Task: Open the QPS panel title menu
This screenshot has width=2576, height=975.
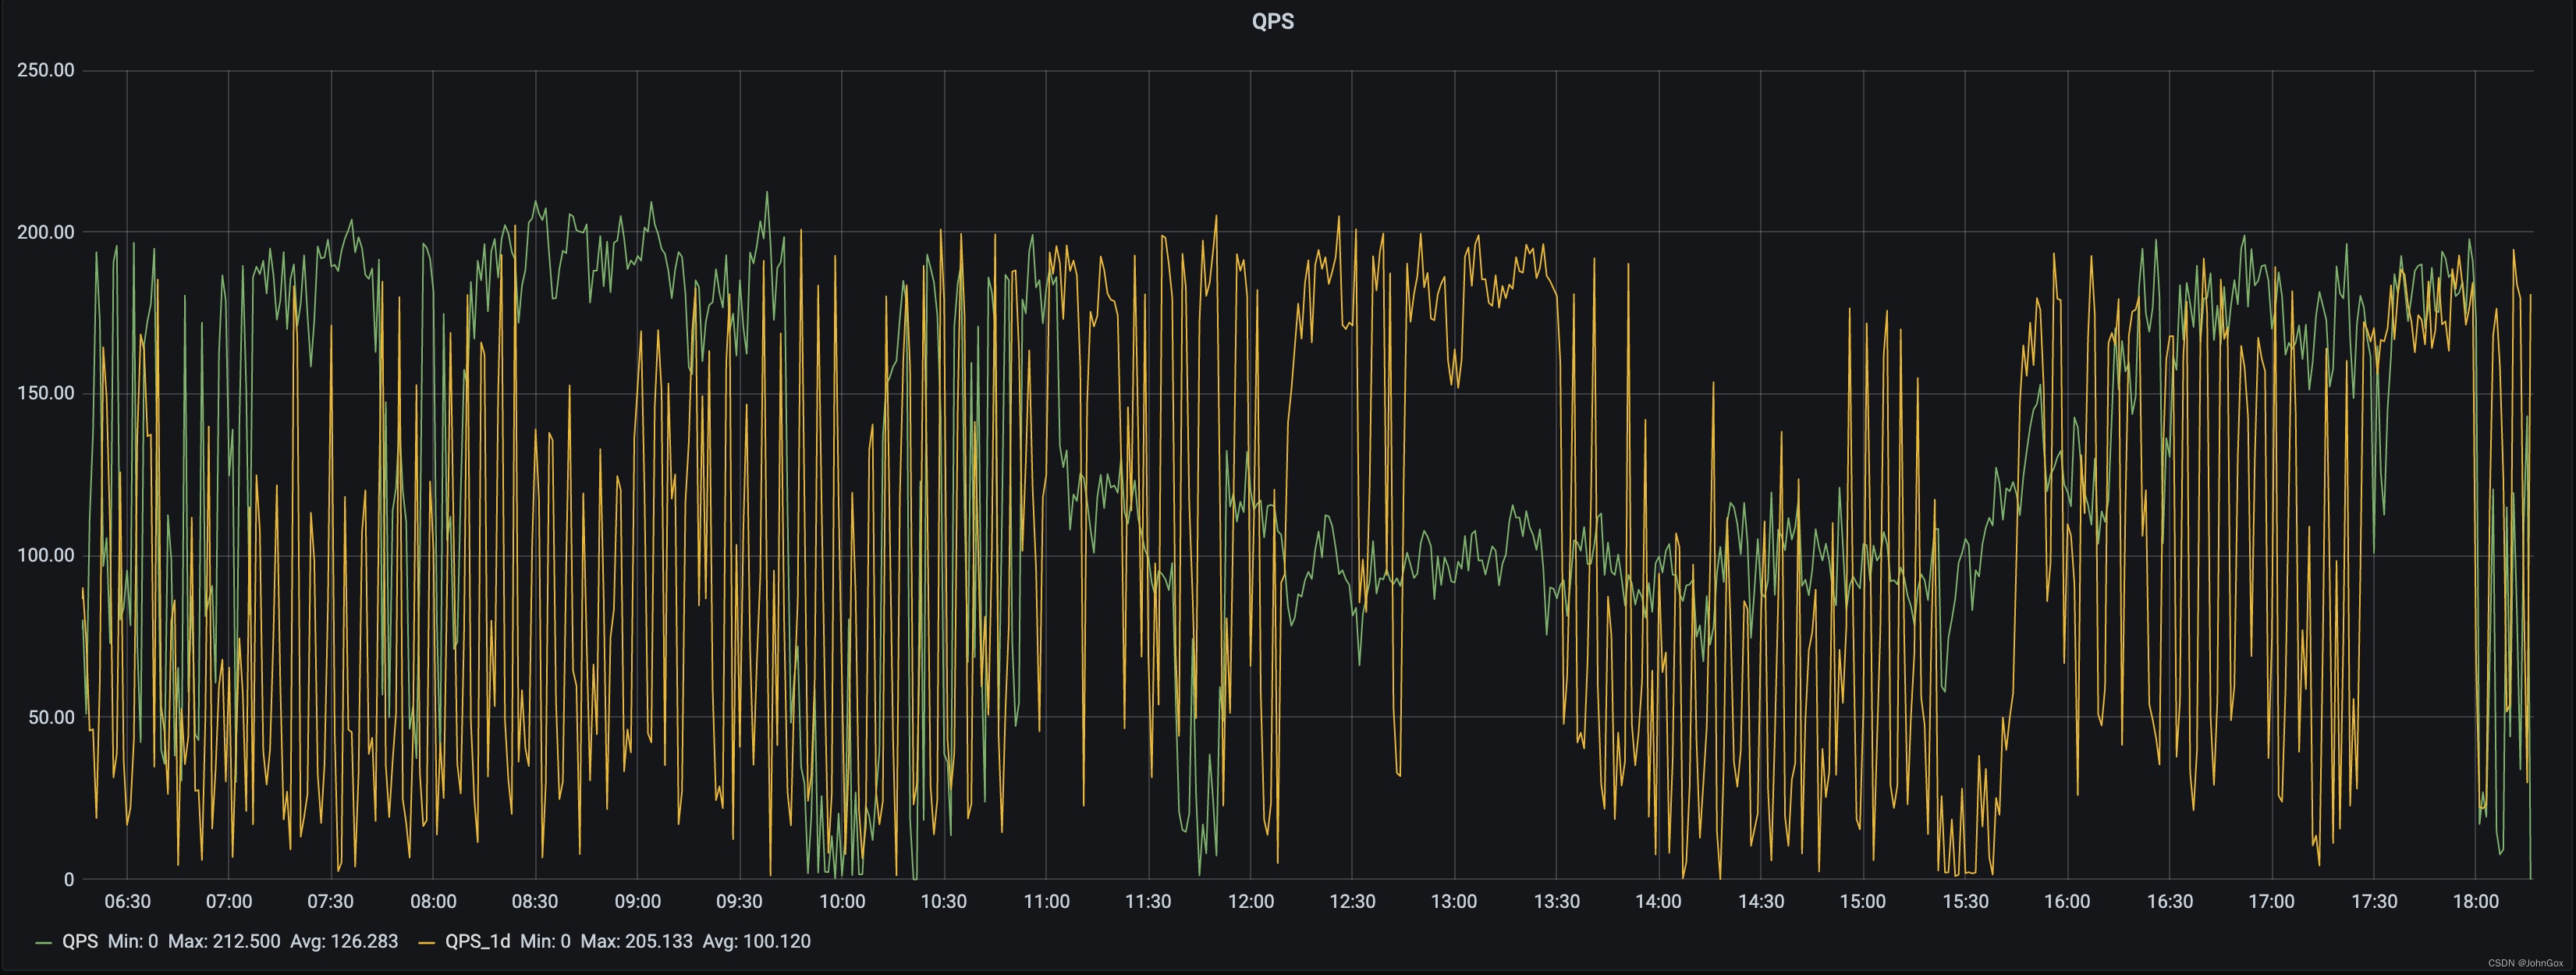Action: tap(1272, 21)
